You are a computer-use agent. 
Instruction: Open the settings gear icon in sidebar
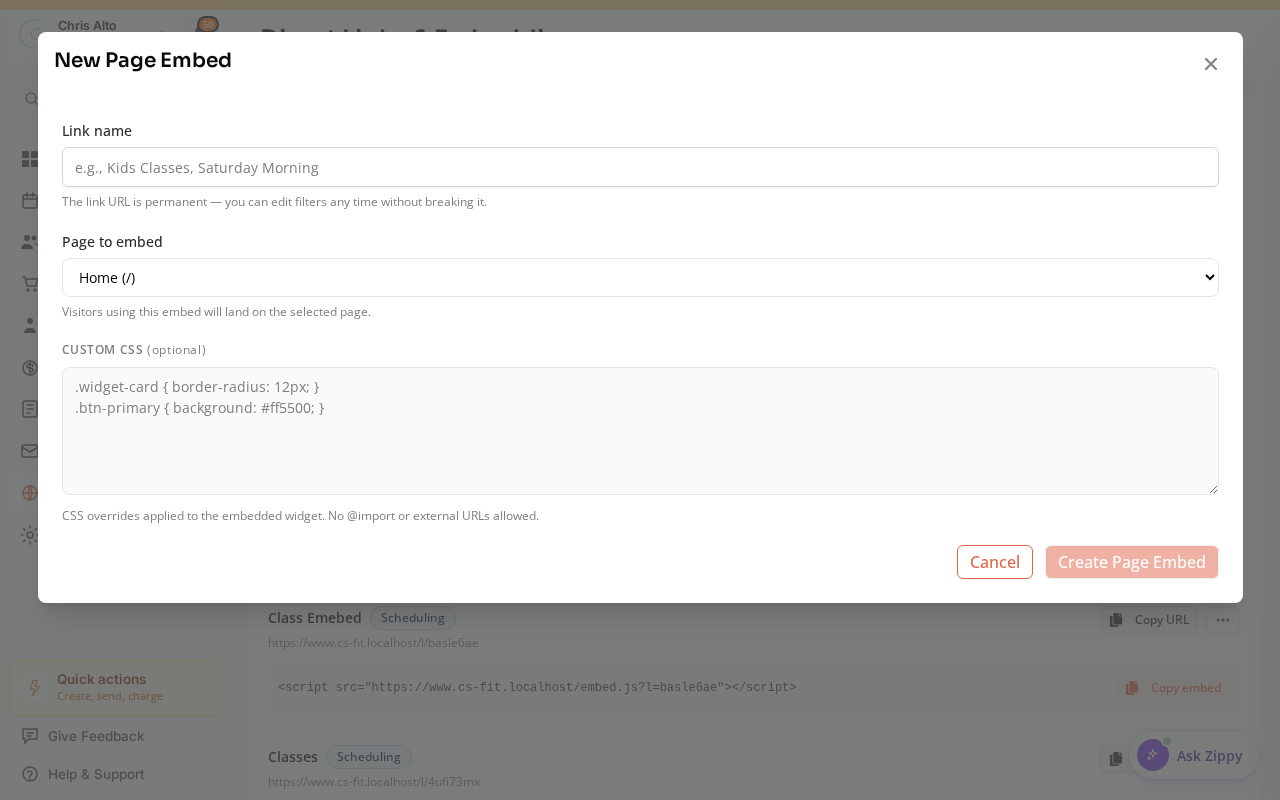pyautogui.click(x=30, y=535)
